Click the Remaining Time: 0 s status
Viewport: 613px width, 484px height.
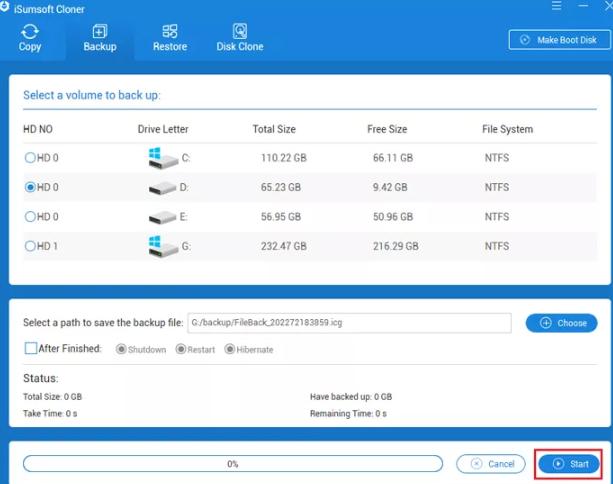point(348,414)
